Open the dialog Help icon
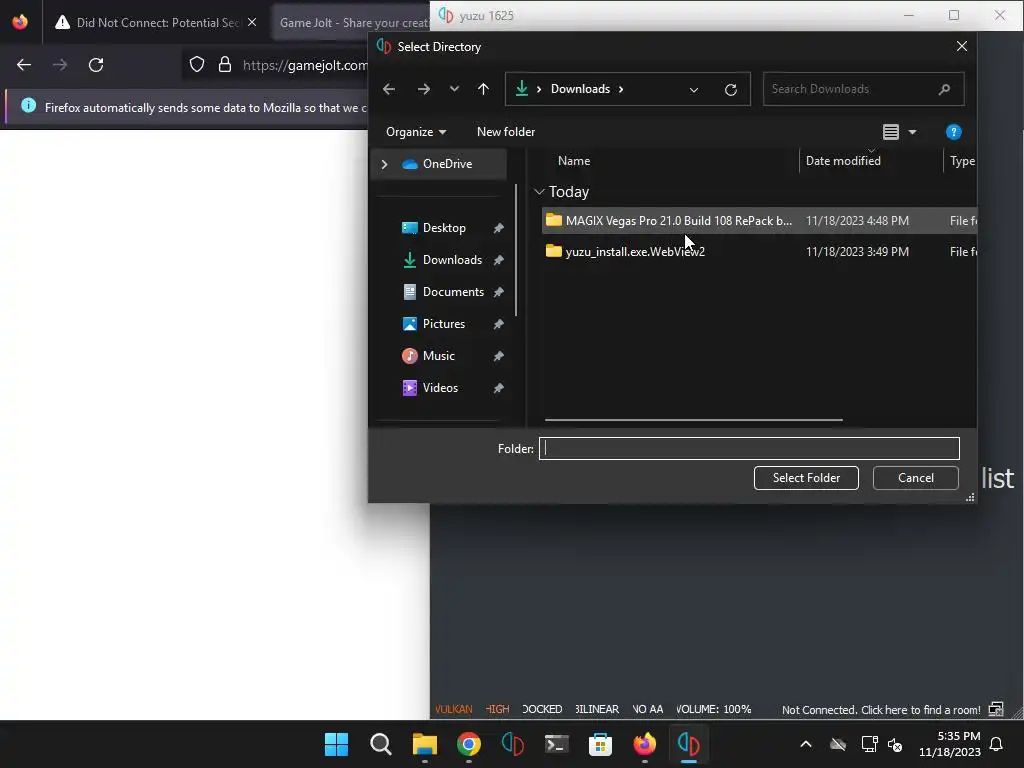 tap(953, 132)
